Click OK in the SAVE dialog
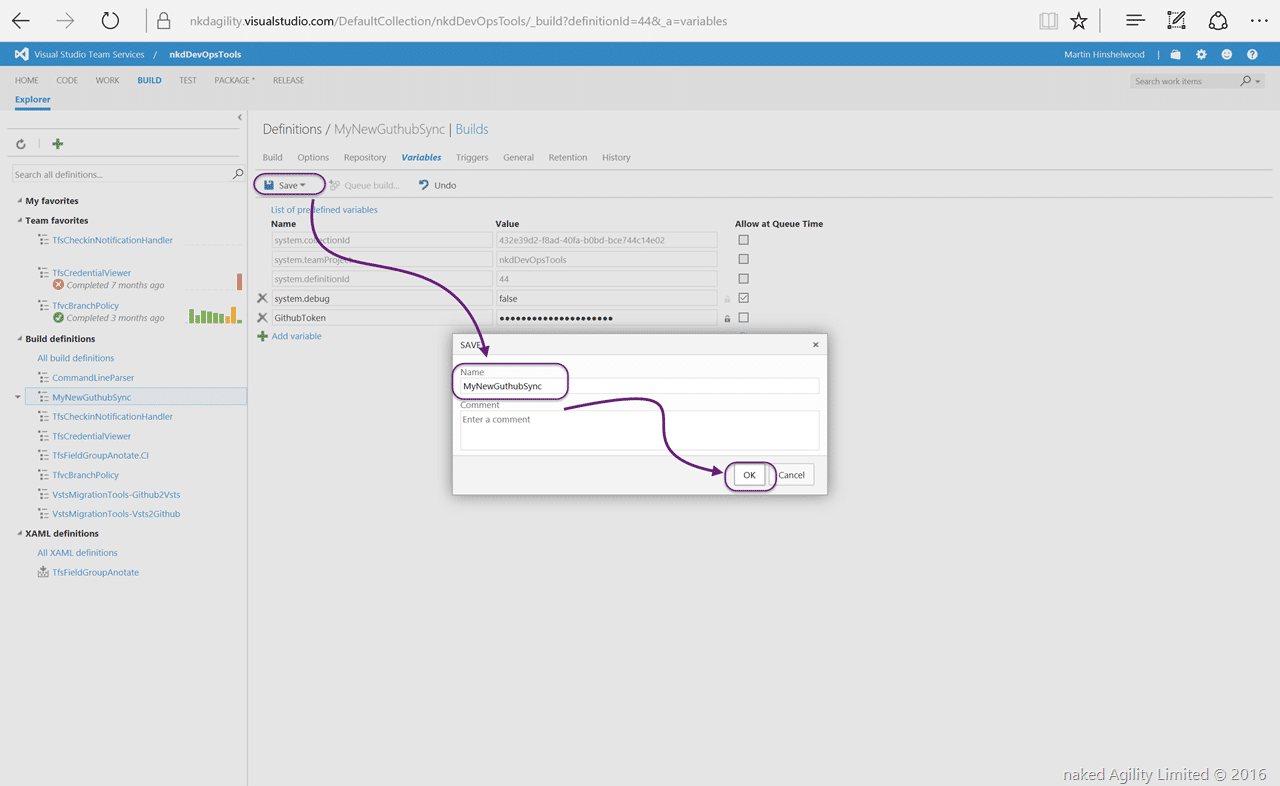 tap(749, 475)
